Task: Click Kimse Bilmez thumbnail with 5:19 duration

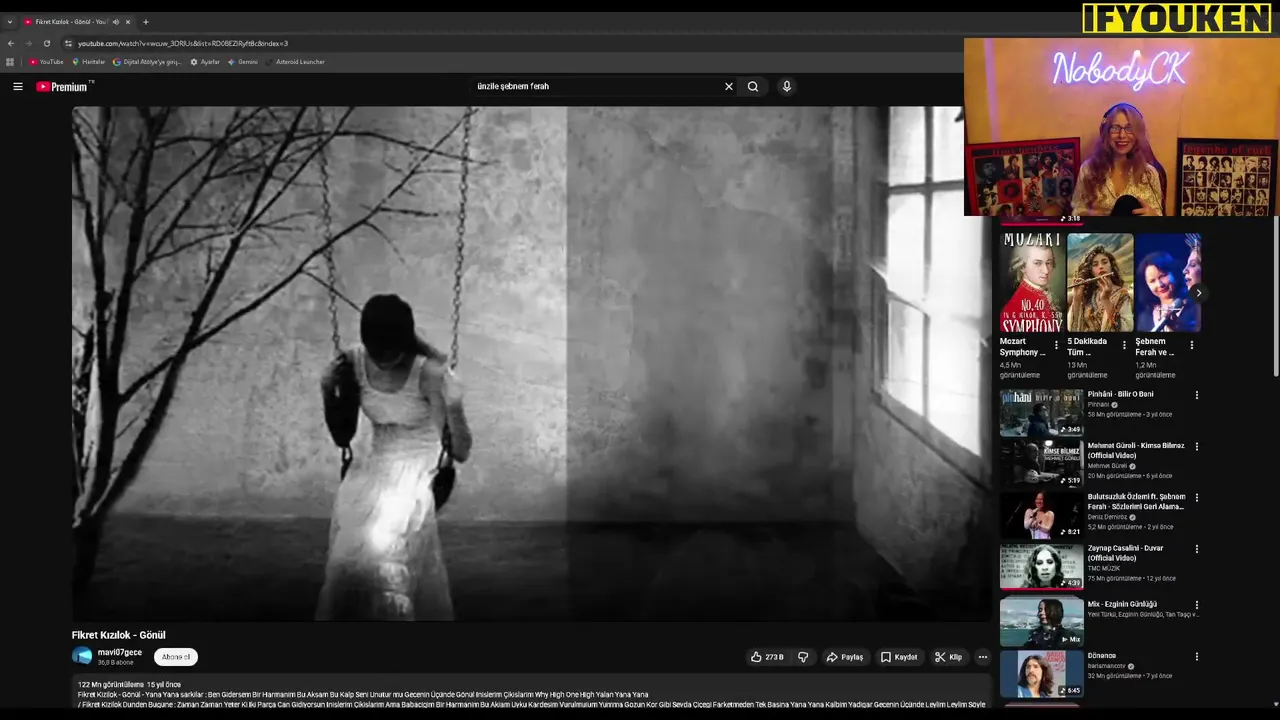Action: click(x=1041, y=464)
